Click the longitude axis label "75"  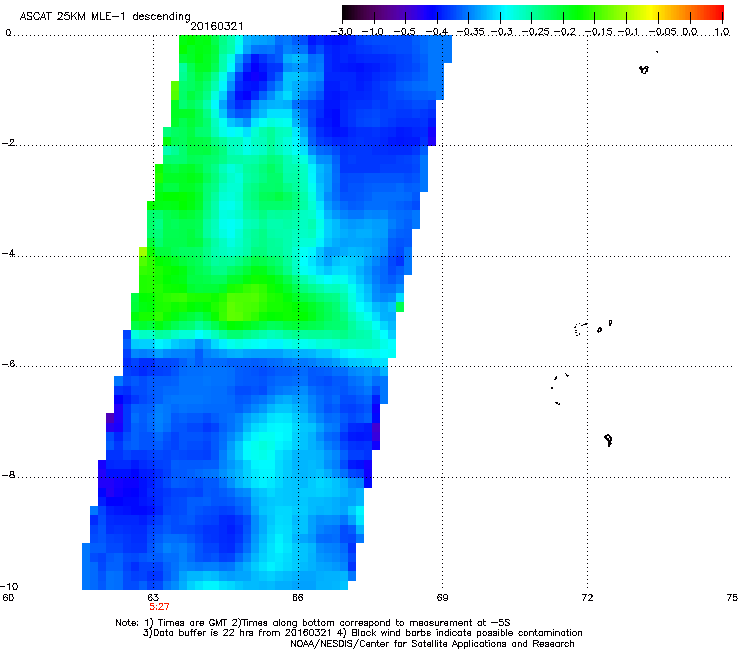[732, 598]
